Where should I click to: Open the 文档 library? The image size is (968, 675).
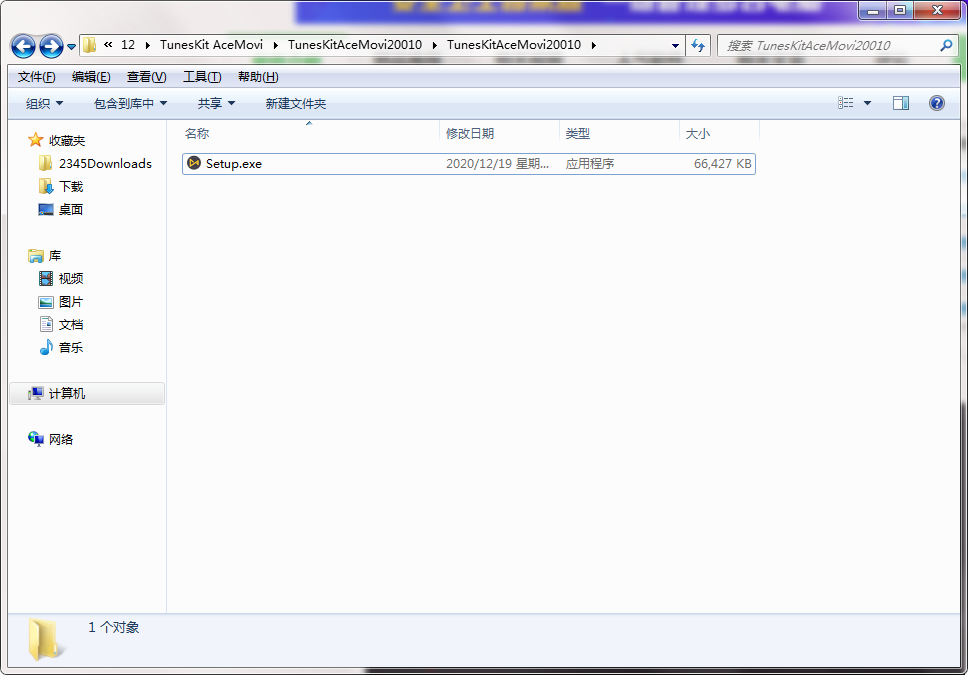70,325
